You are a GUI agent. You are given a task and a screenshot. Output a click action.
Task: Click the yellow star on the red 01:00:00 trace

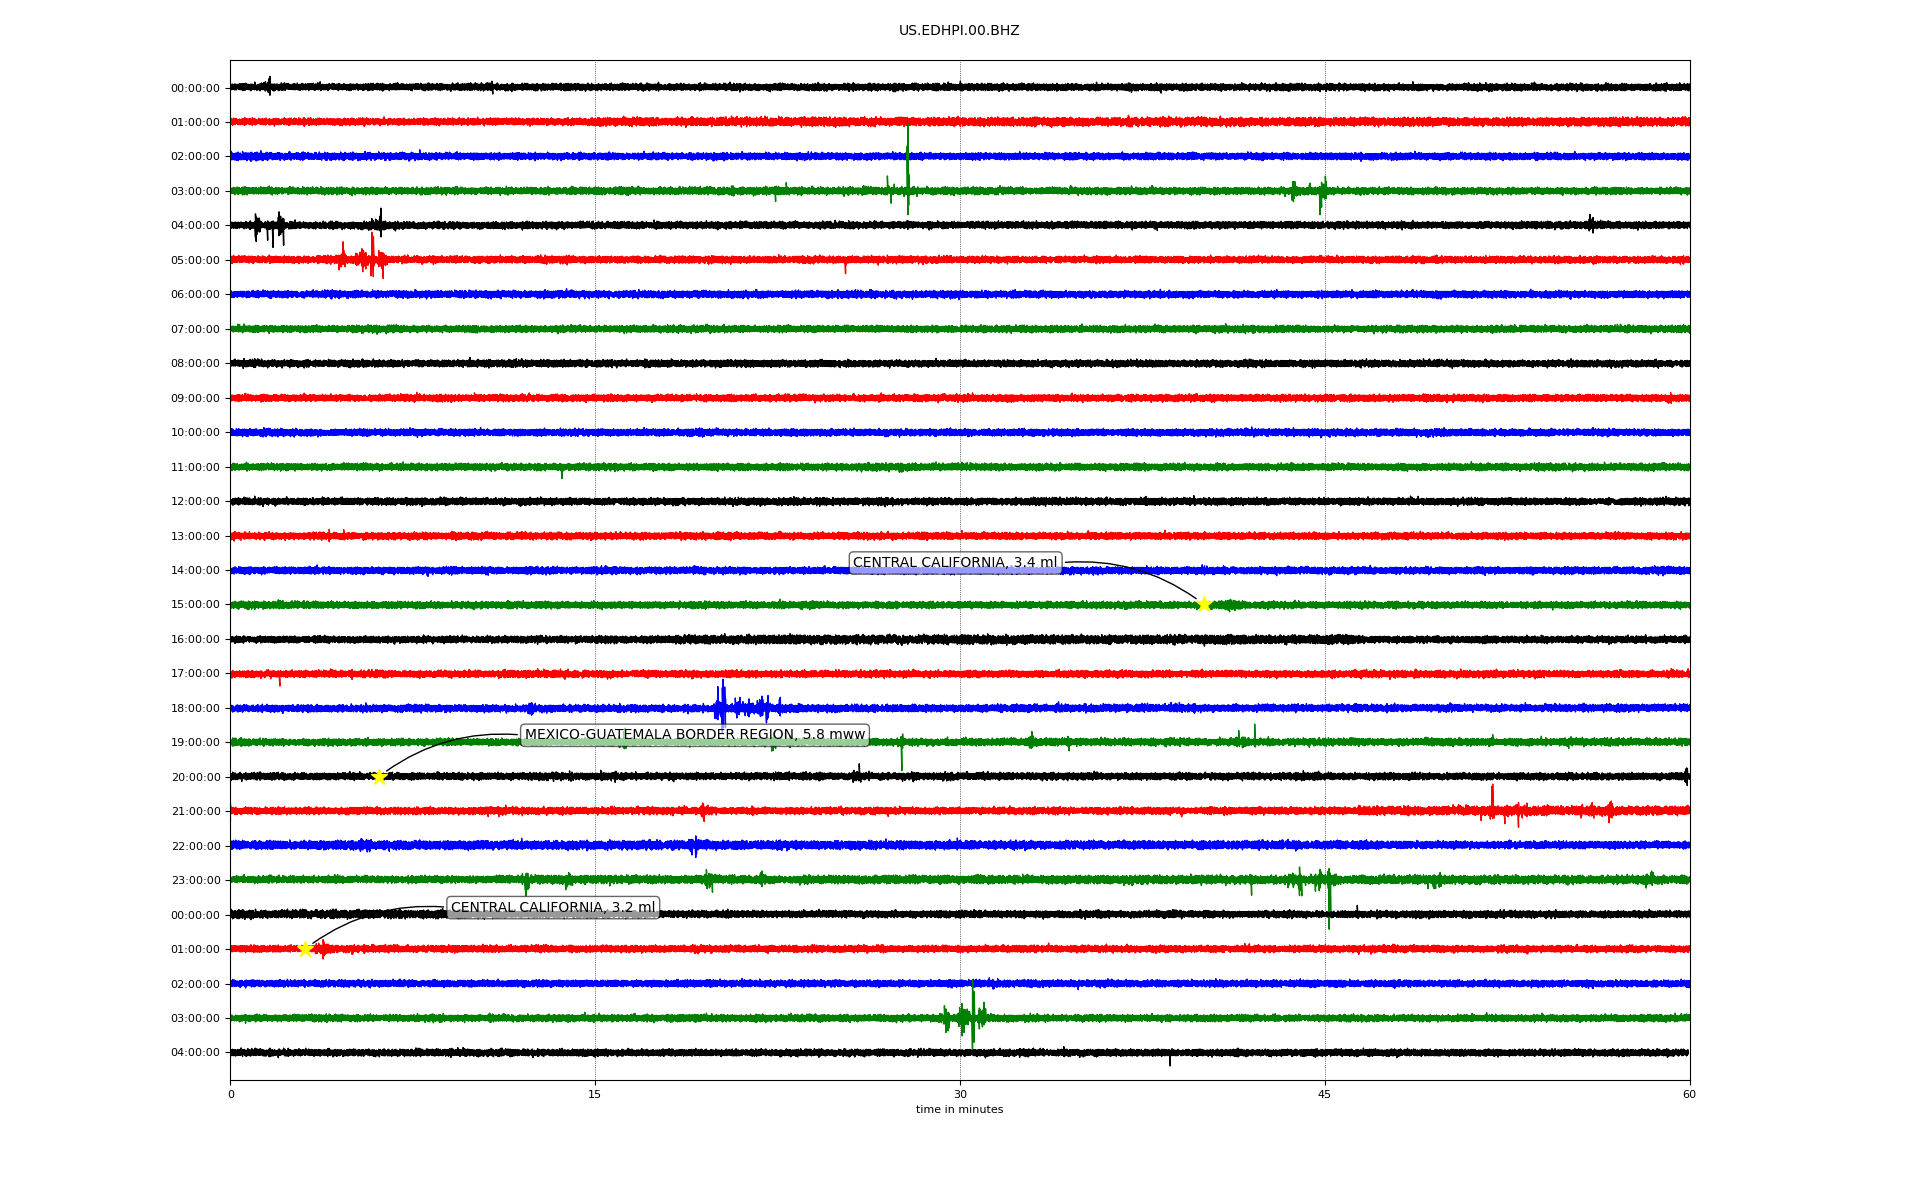coord(306,949)
